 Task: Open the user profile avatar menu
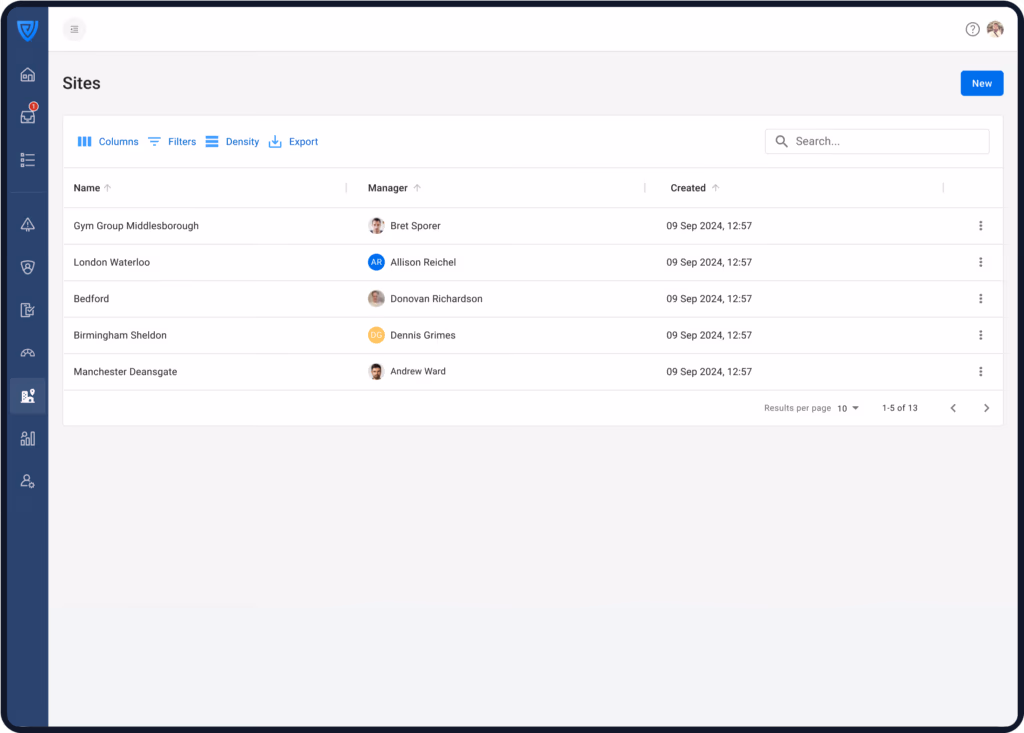coord(995,29)
